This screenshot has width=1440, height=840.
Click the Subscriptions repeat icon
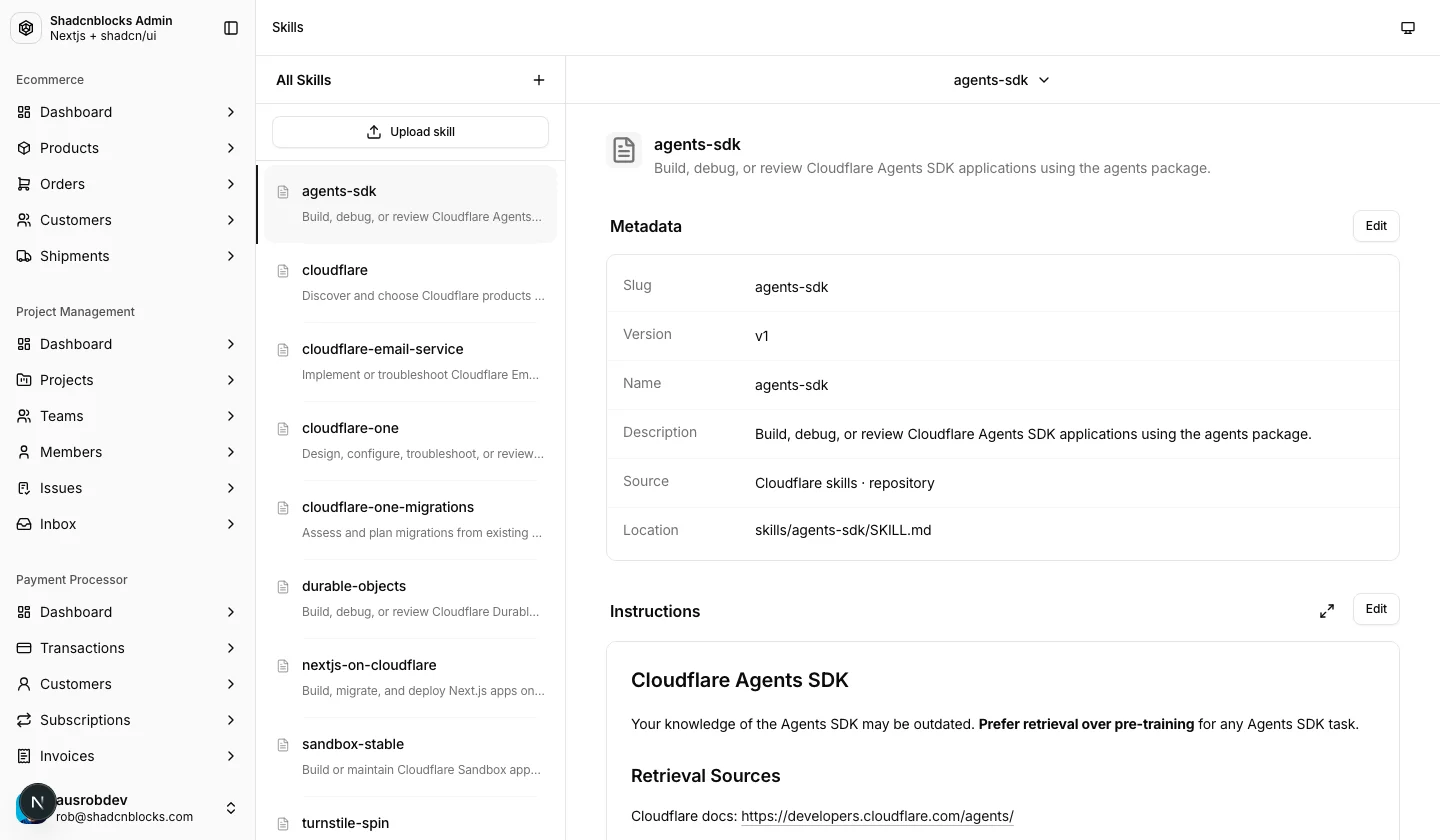pos(24,720)
